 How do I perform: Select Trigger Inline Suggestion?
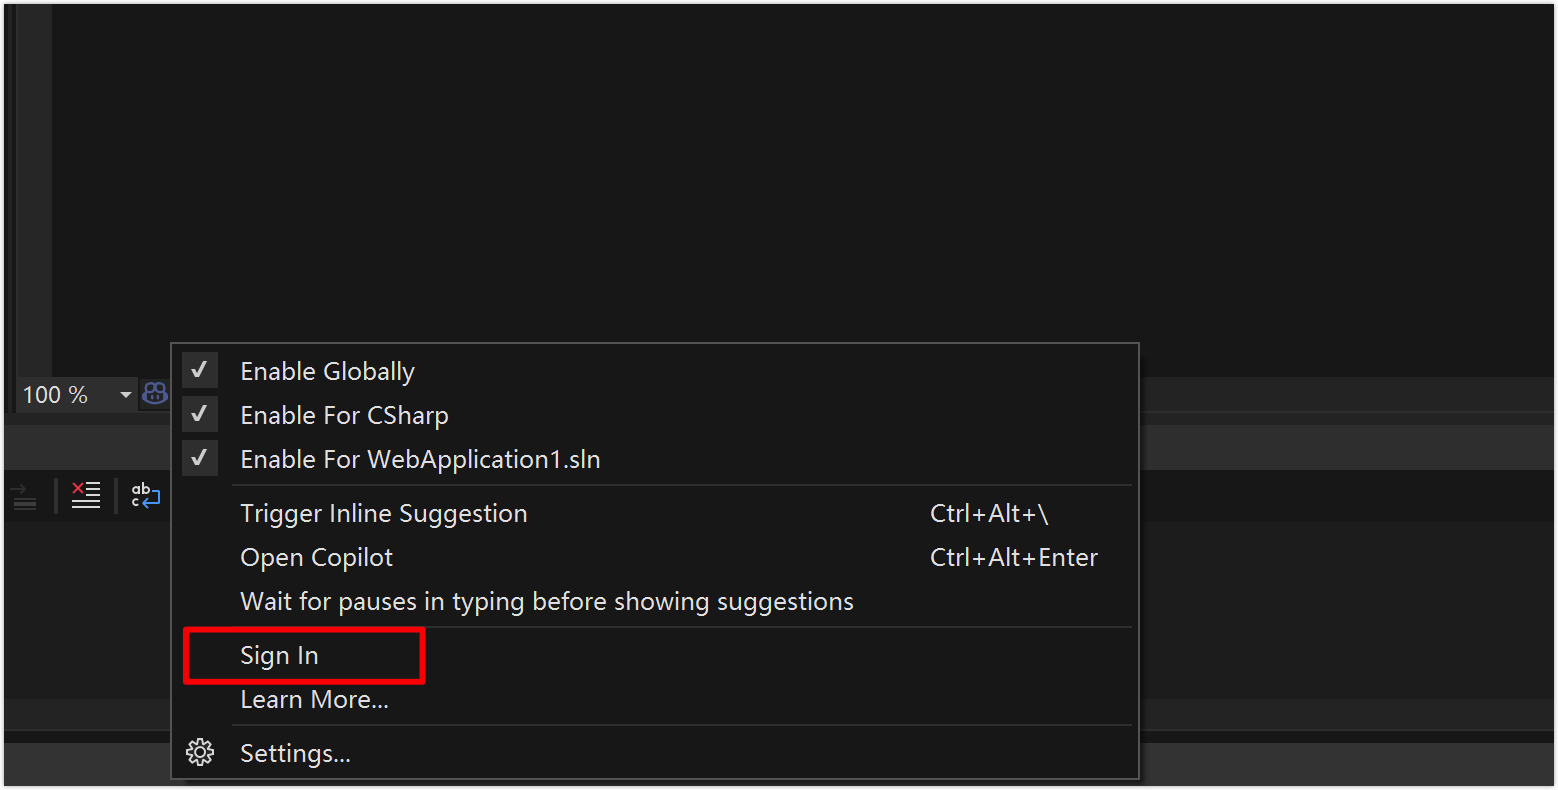pos(384,513)
